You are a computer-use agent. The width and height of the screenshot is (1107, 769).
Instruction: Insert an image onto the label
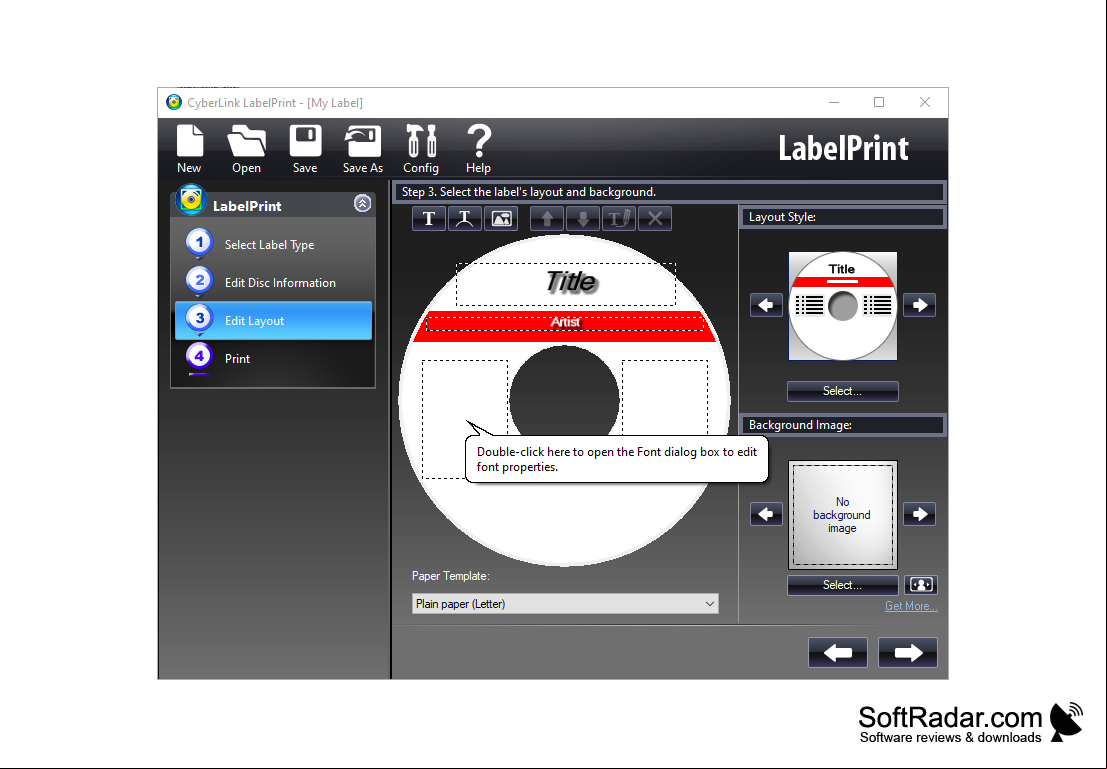[x=501, y=218]
